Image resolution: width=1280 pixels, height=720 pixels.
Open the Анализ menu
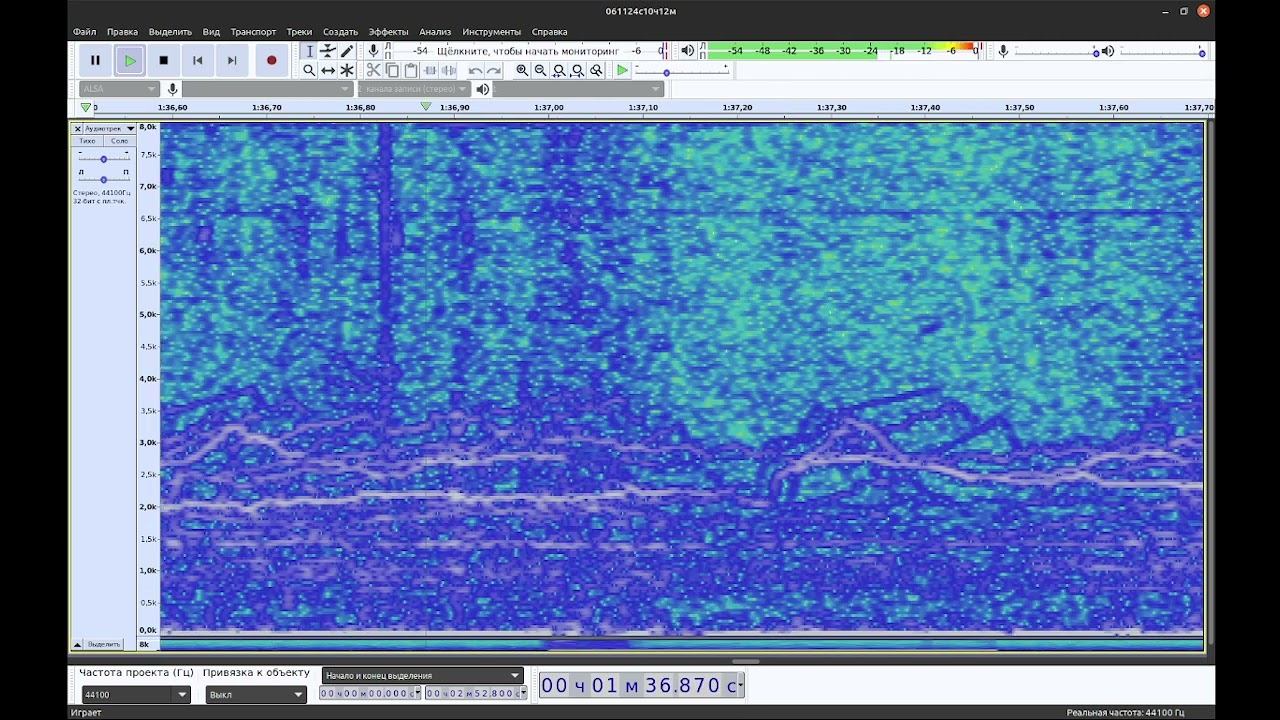coord(435,32)
